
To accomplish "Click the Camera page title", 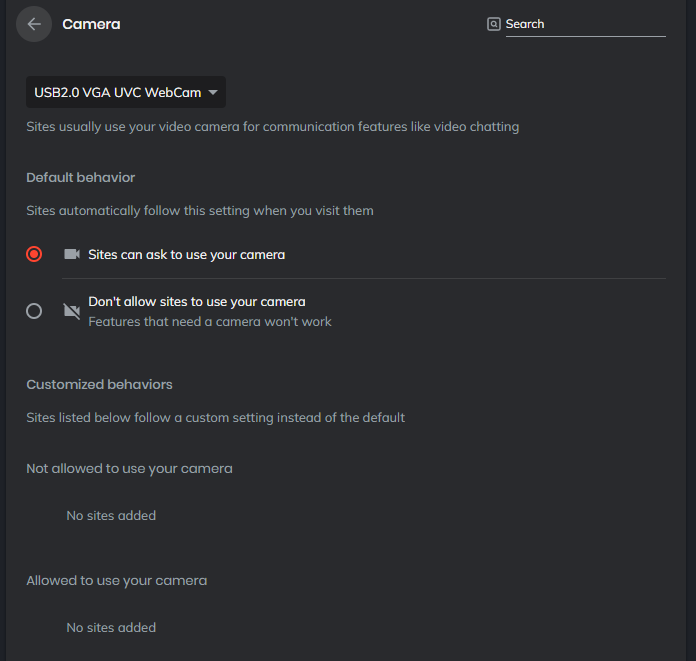I will (x=91, y=24).
